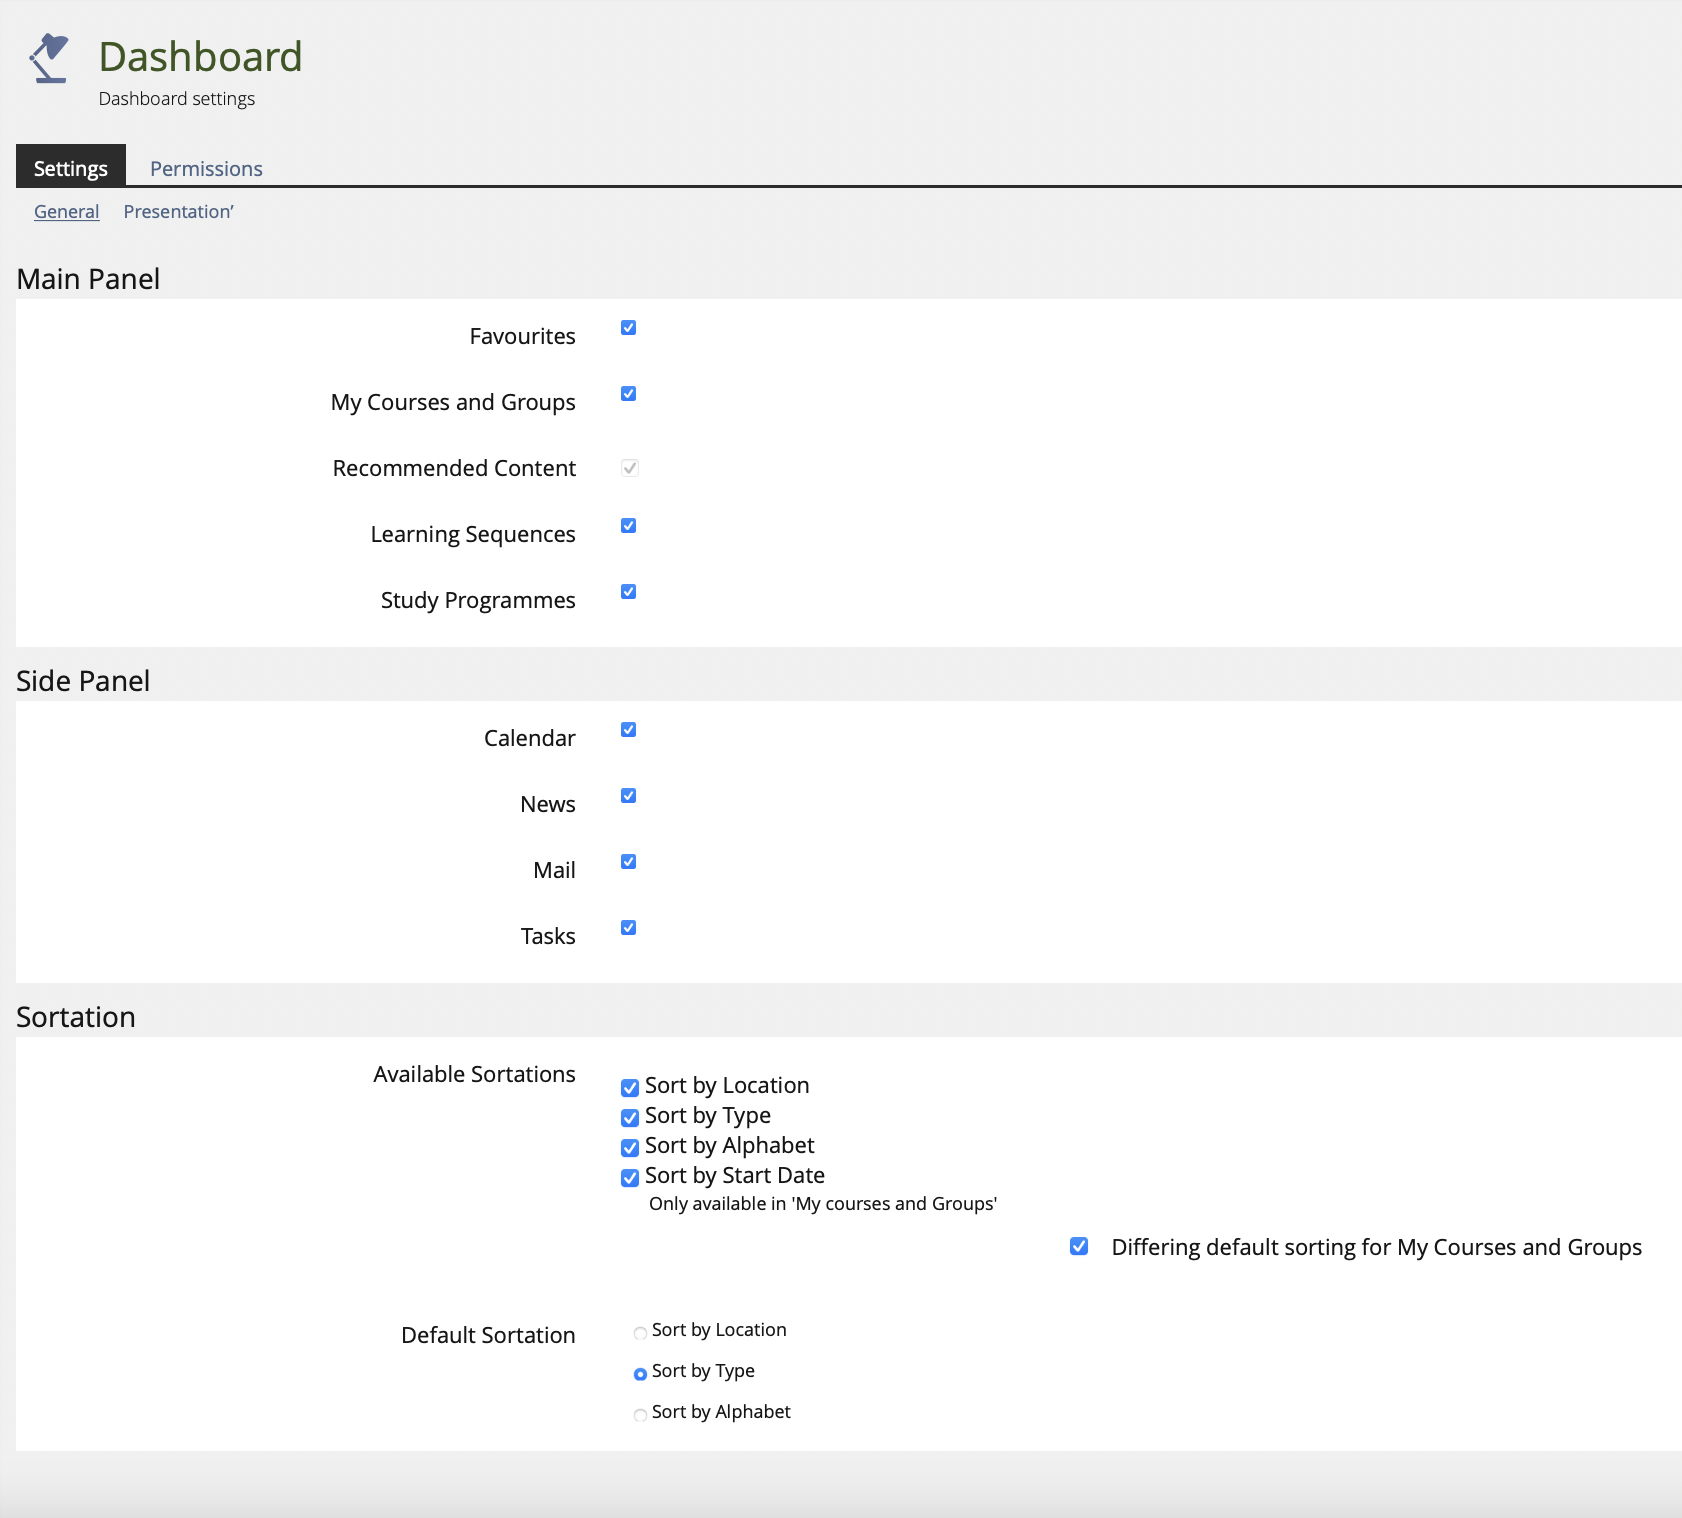Click the Recommended Content checkbox
The width and height of the screenshot is (1682, 1518).
click(x=629, y=468)
